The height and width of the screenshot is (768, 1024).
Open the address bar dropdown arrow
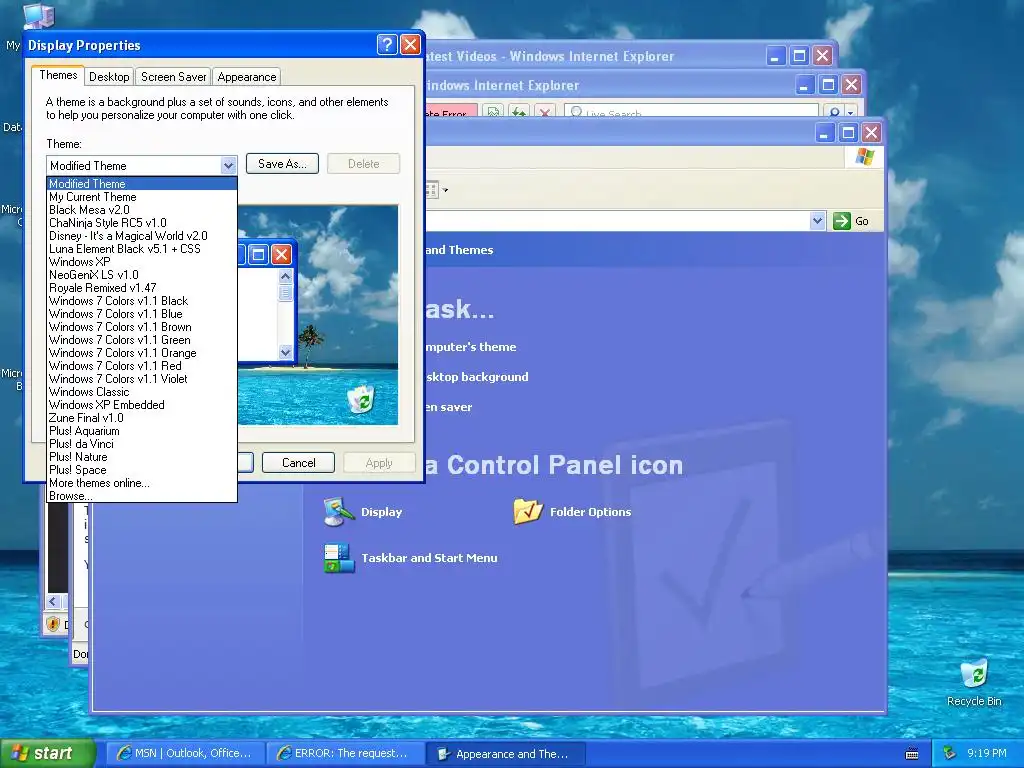pos(817,221)
